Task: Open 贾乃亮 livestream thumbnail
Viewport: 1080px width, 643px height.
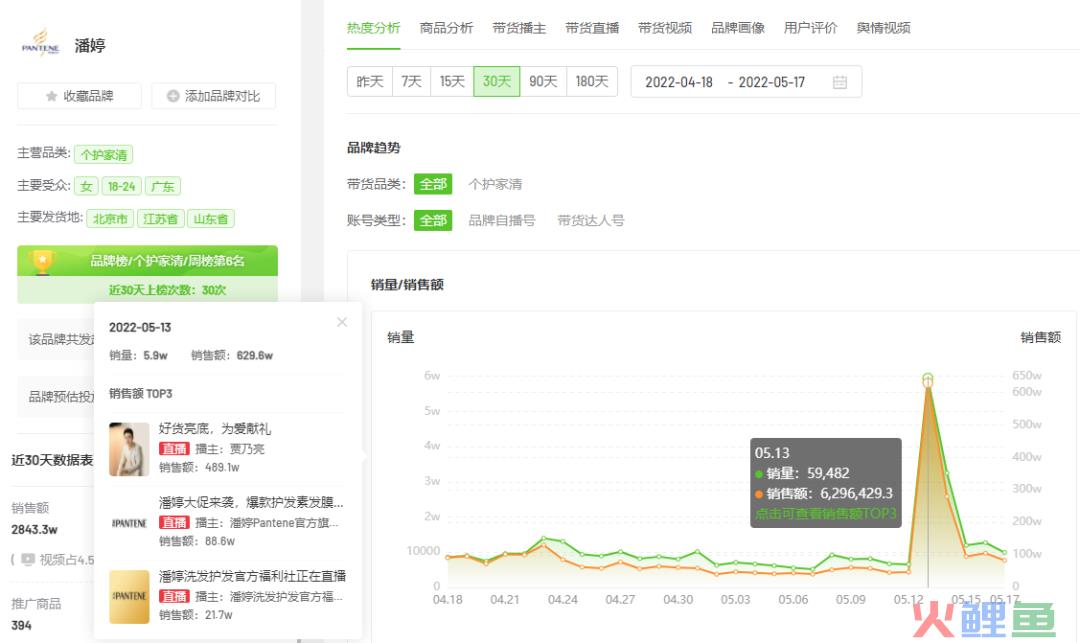Action: point(129,449)
